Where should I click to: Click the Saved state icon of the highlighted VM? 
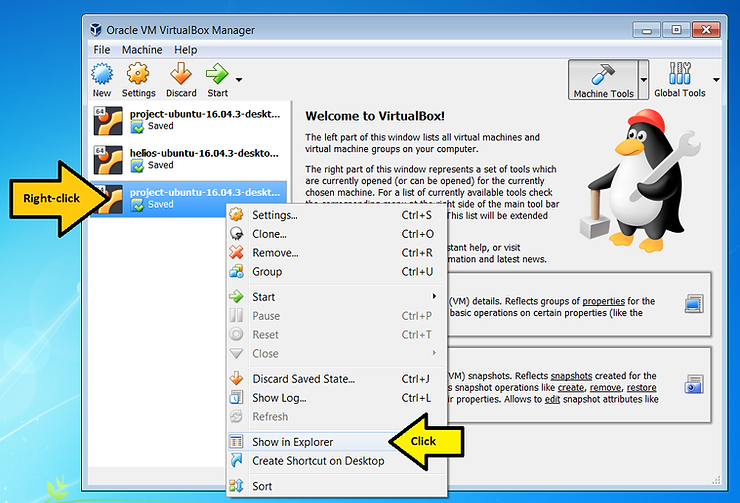[137, 205]
